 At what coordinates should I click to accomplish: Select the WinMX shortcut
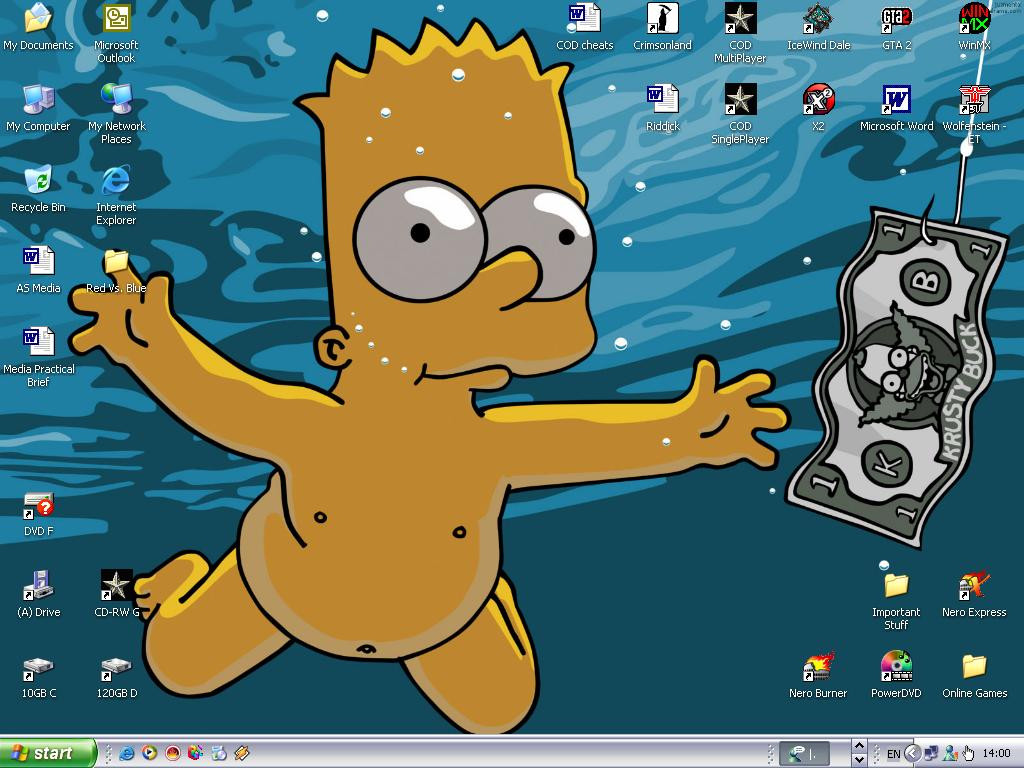[x=974, y=27]
